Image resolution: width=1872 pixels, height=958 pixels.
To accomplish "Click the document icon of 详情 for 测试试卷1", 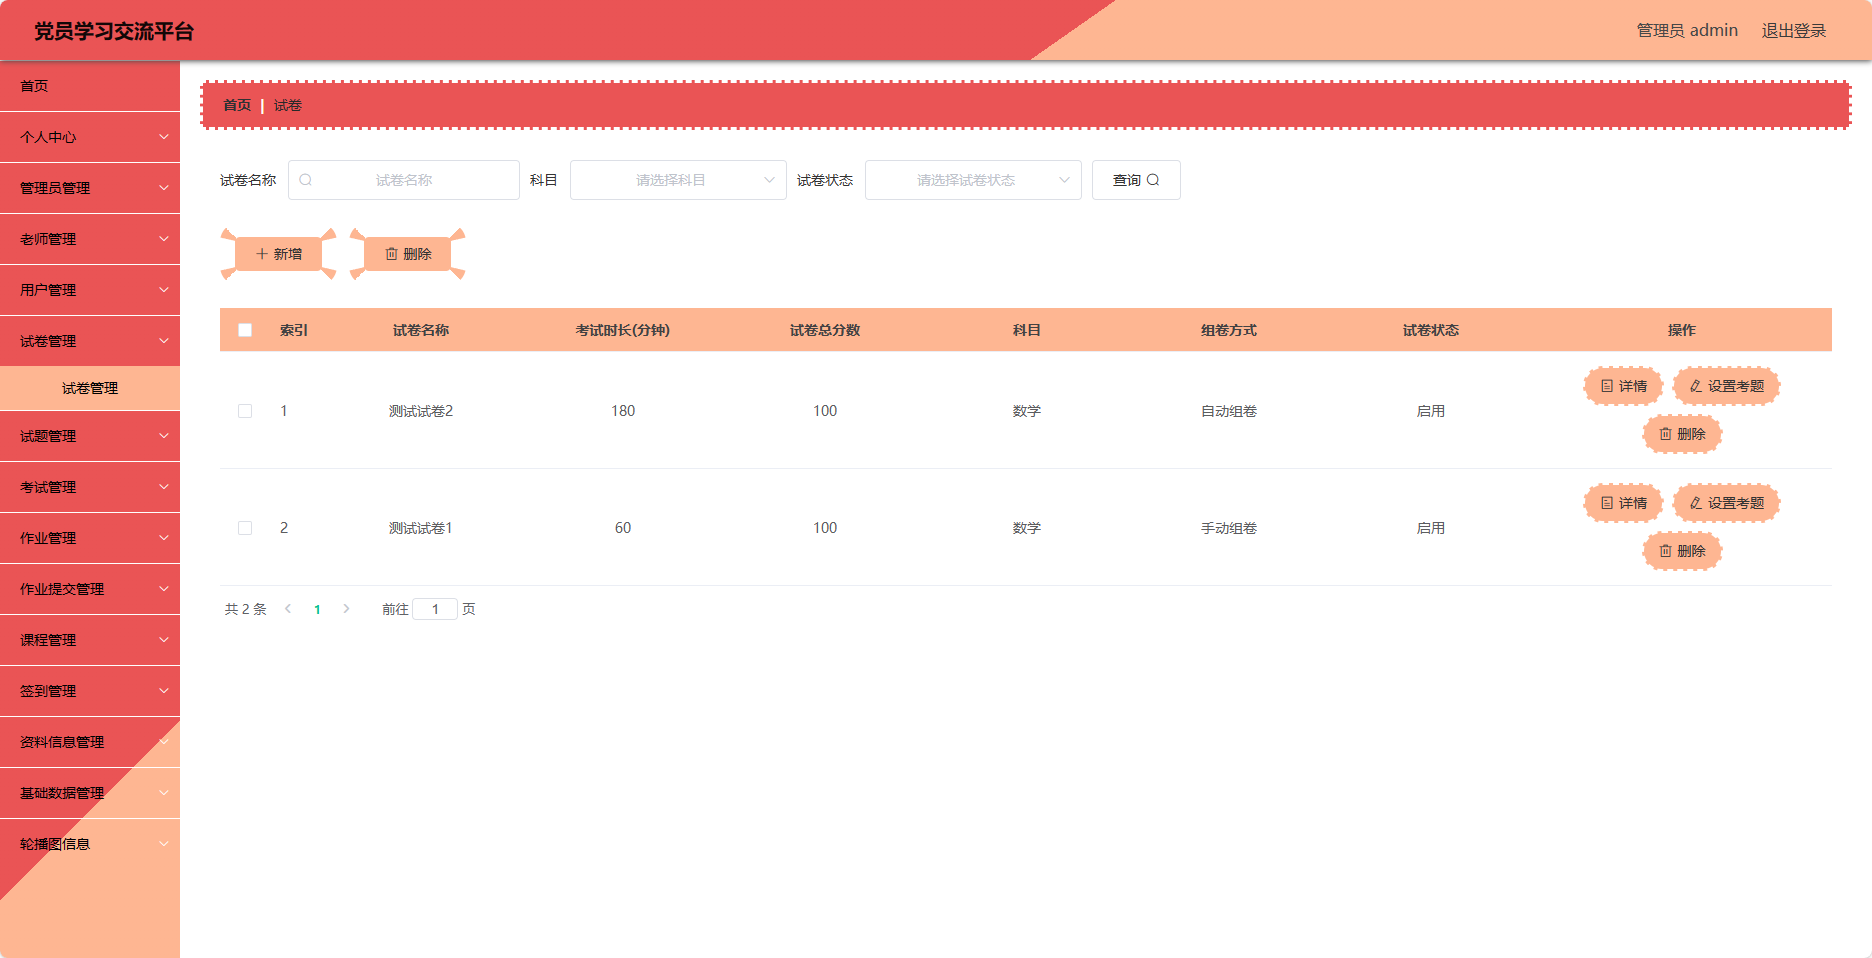I will coord(1607,503).
